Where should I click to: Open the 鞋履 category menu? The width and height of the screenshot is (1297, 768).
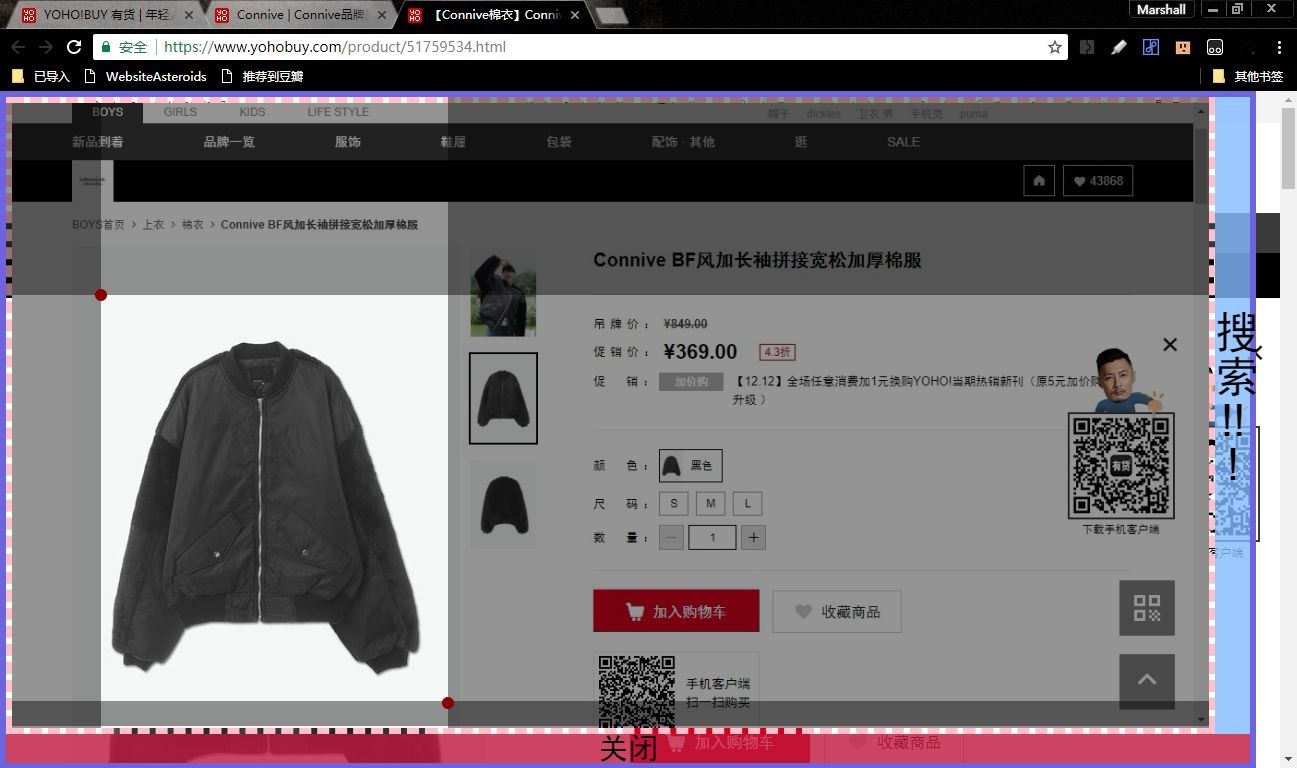453,142
